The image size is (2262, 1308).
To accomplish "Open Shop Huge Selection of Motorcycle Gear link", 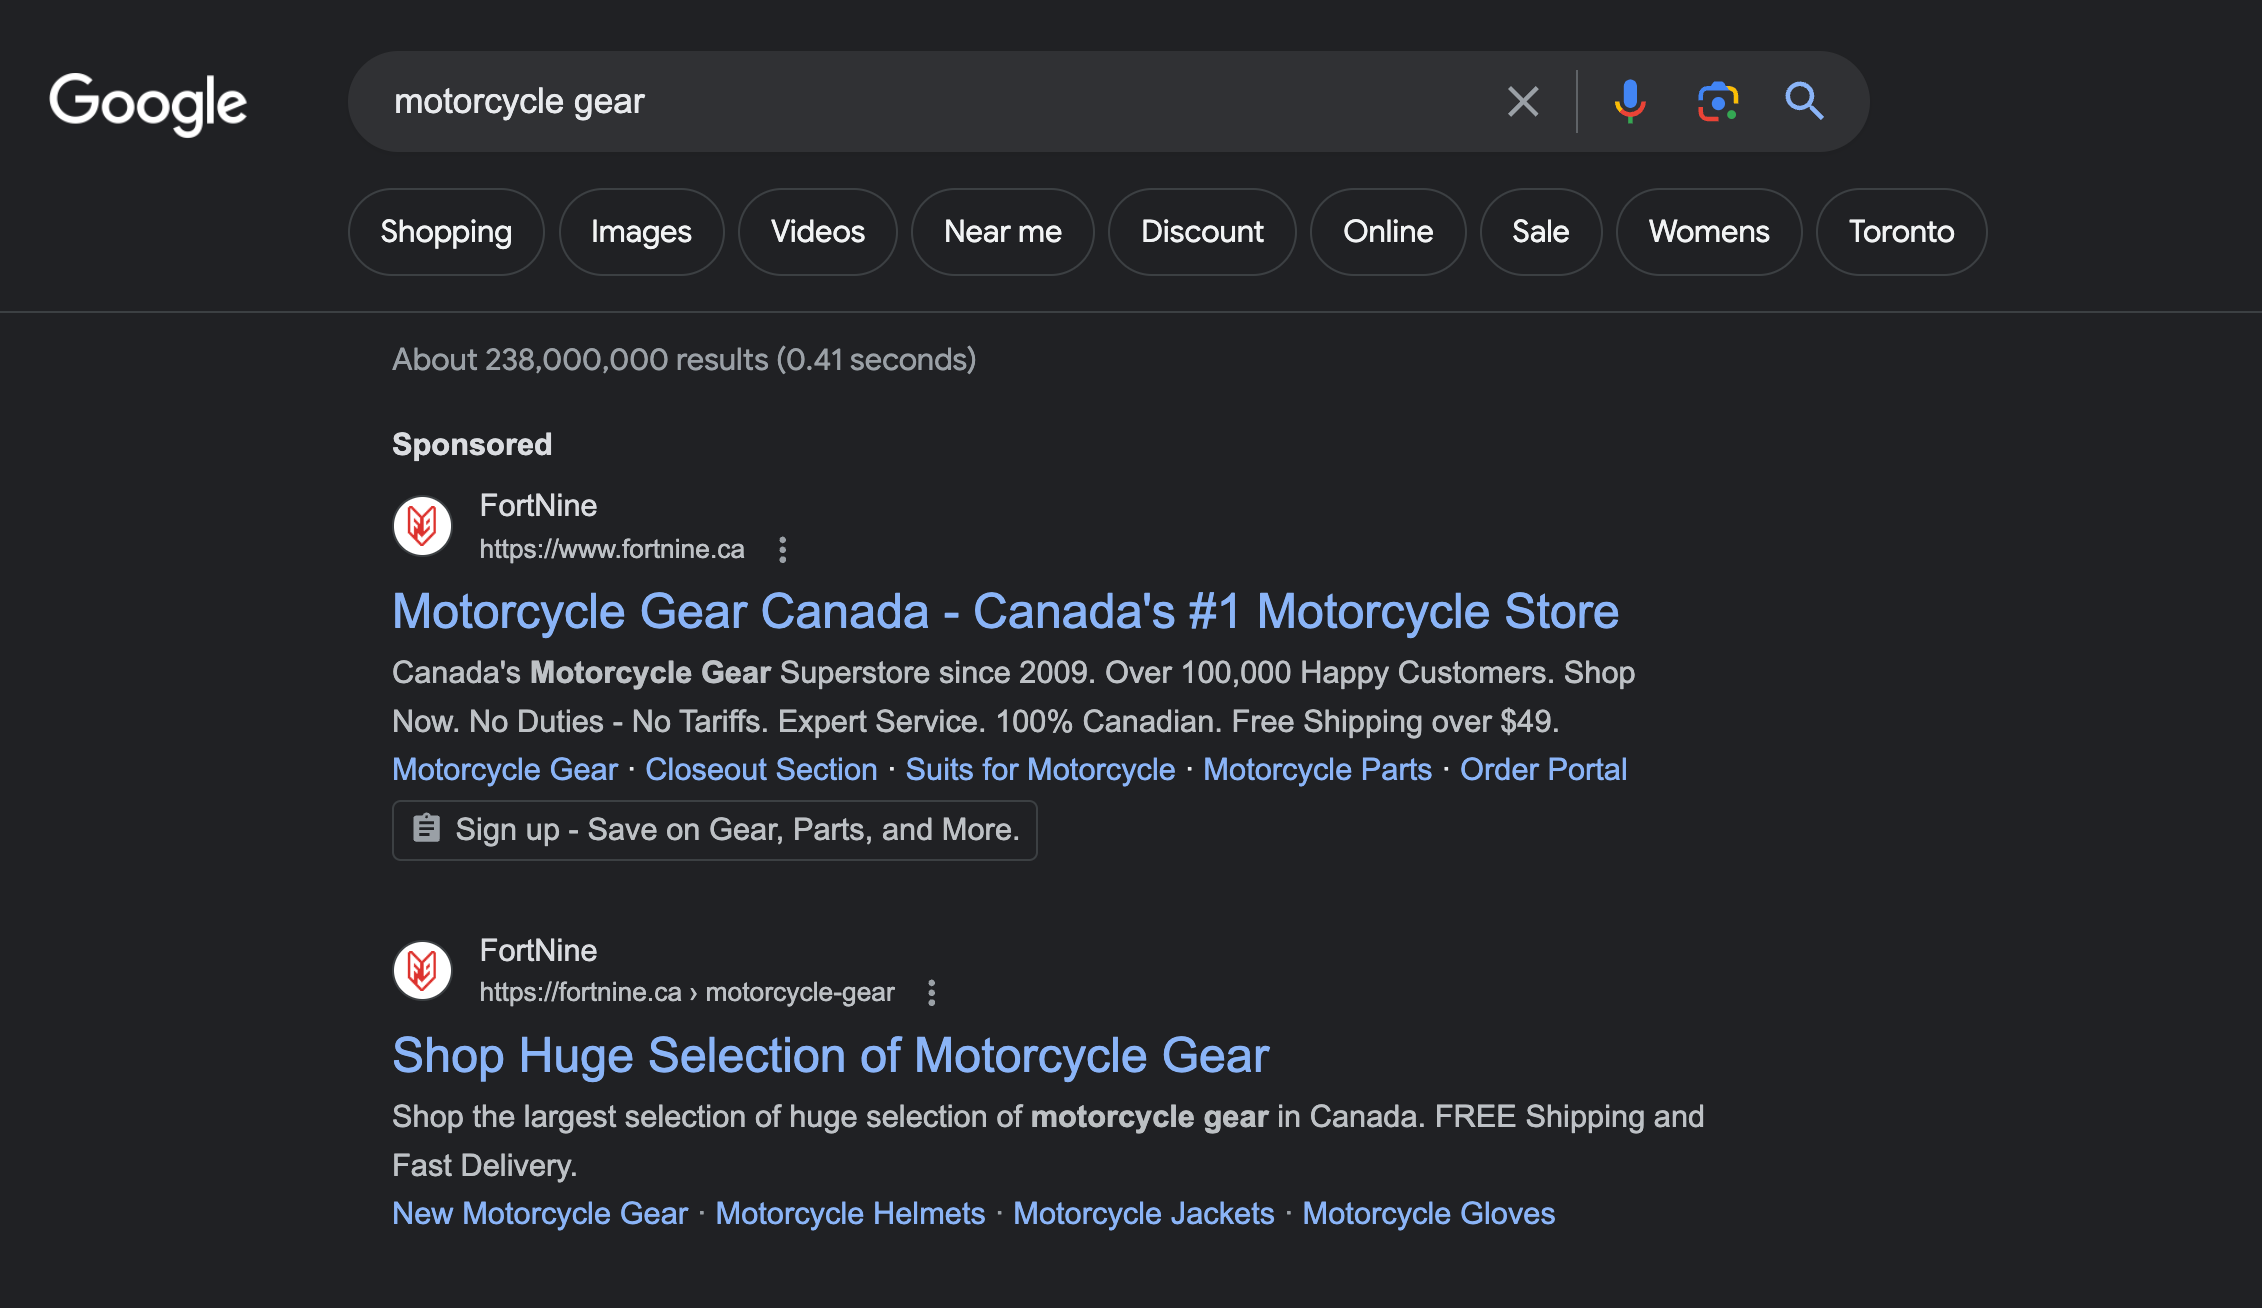I will [830, 1055].
